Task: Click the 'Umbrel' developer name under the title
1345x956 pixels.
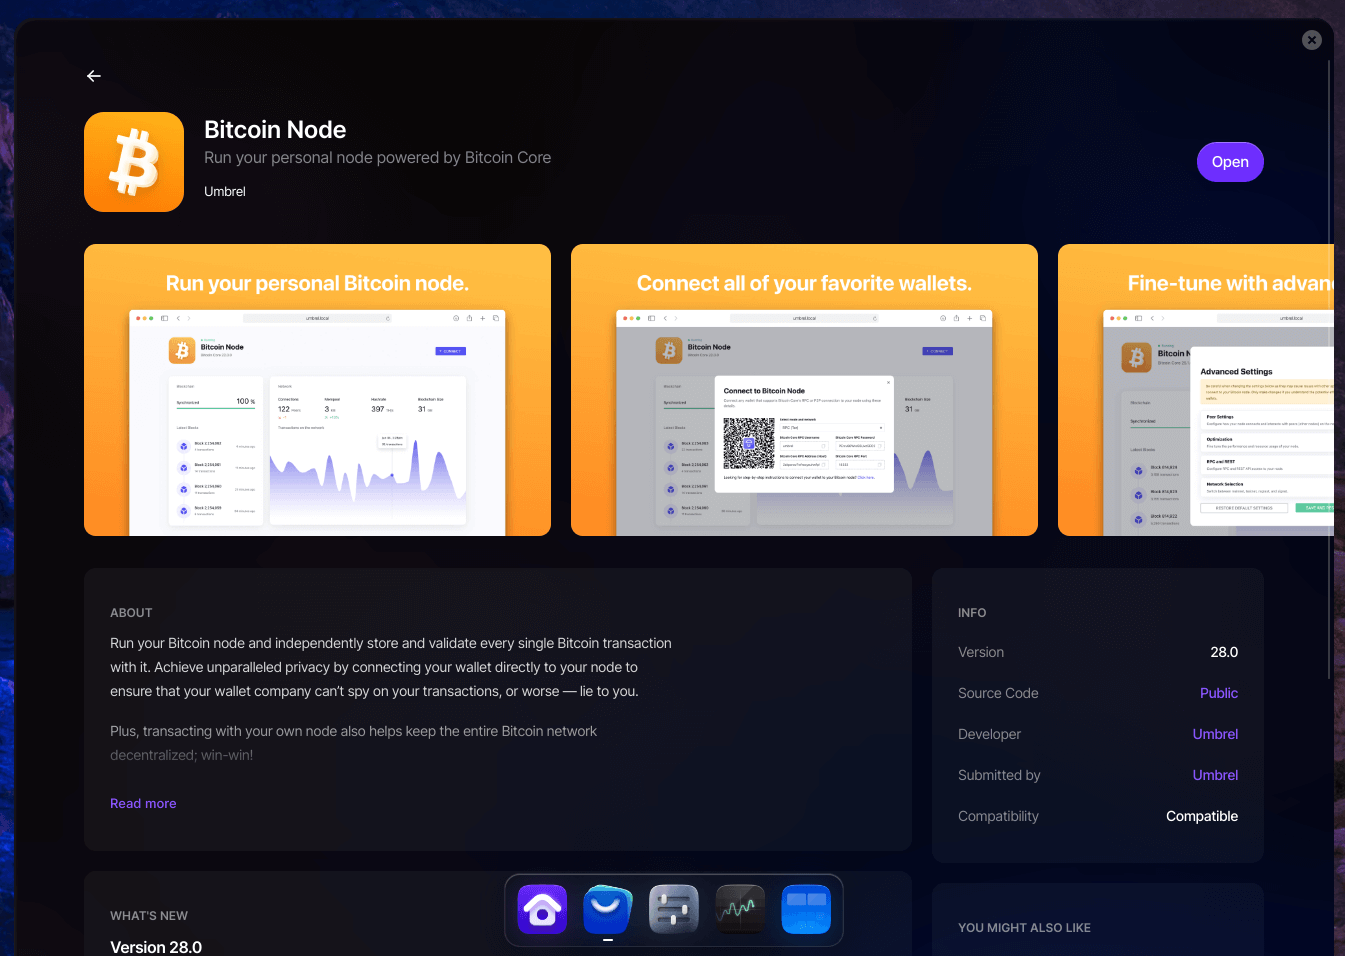Action: pos(225,191)
